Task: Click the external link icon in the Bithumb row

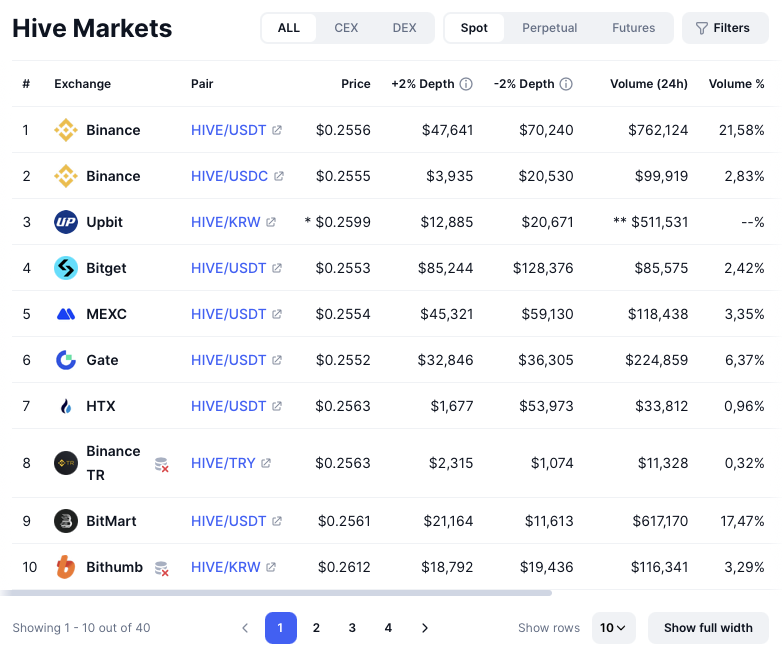Action: click(x=271, y=567)
